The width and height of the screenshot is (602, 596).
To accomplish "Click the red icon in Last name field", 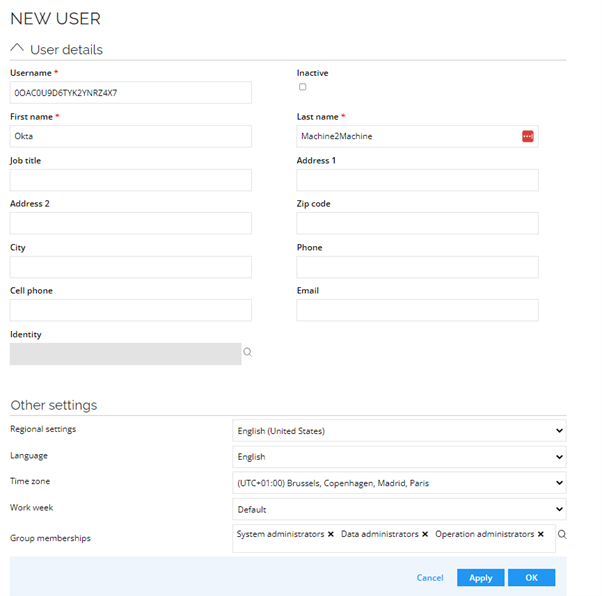I will click(x=528, y=136).
